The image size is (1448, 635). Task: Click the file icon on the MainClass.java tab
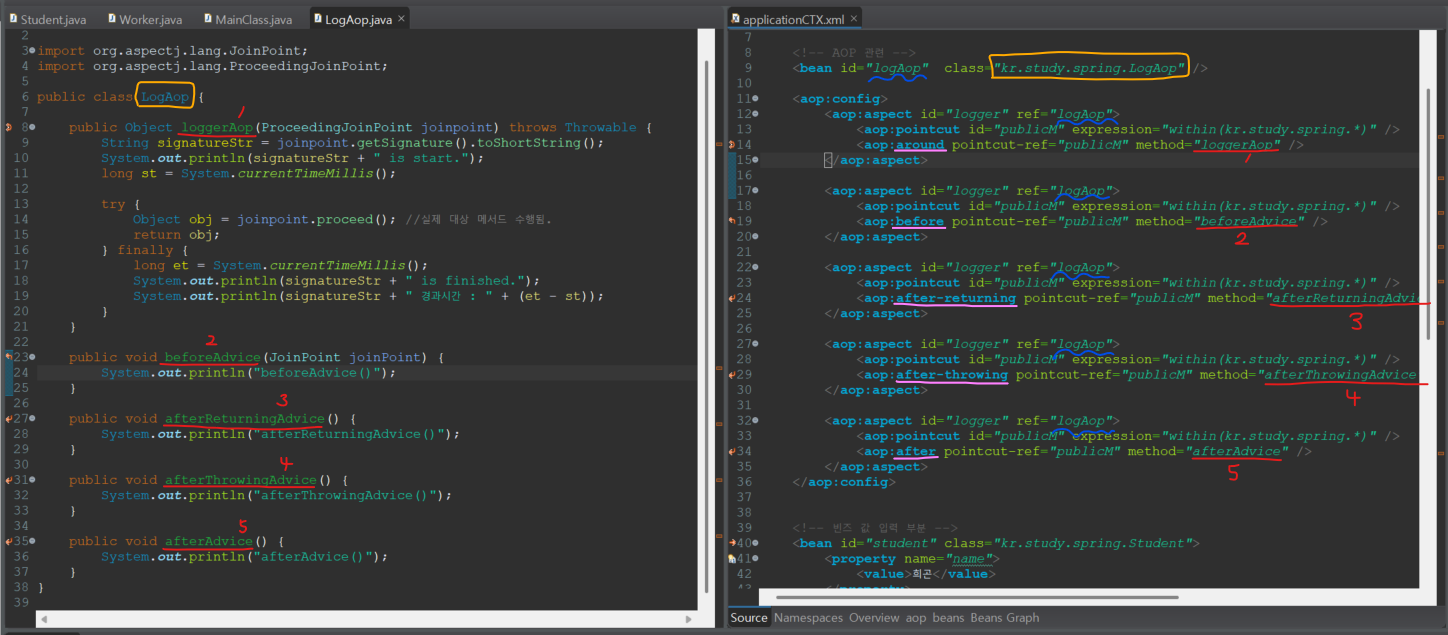tap(208, 19)
